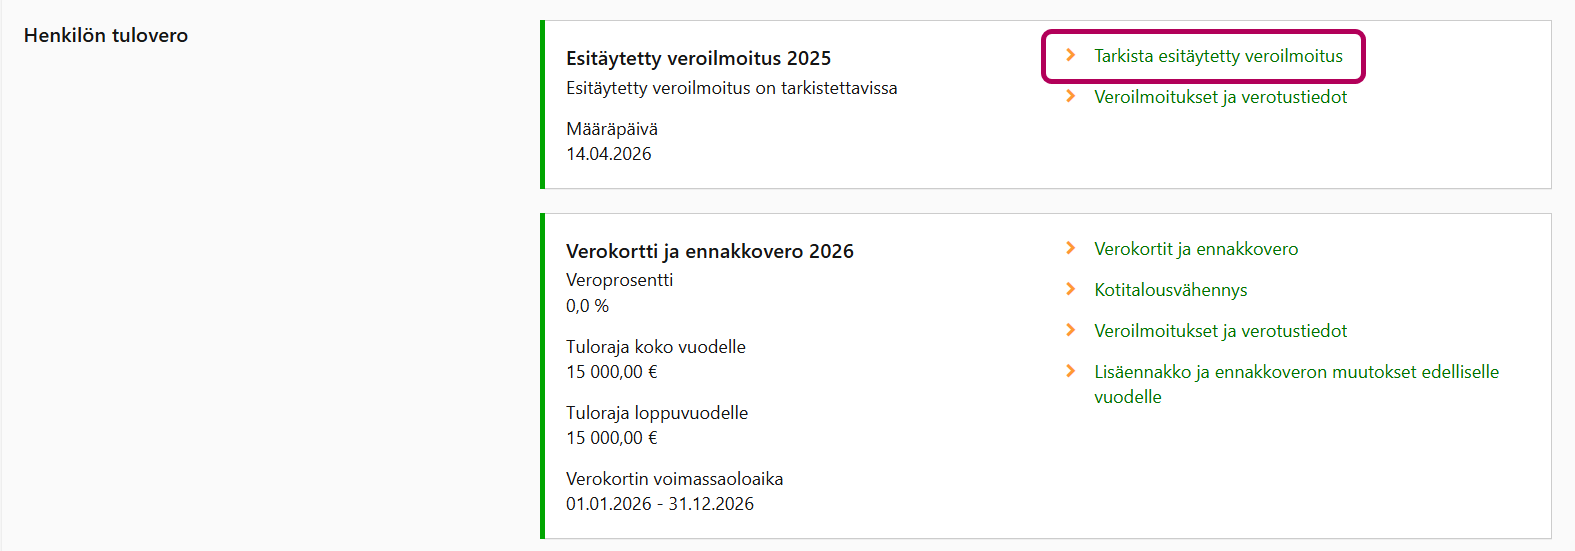Click the Esitäytetty veroilmoitus 2025 card title

(698, 58)
